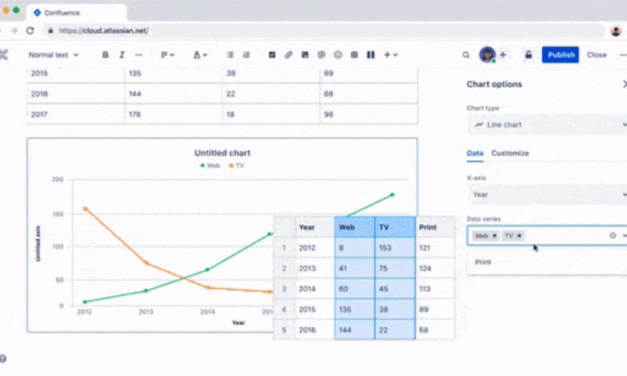This screenshot has width=627, height=376.
Task: Click row number 3 in popup table
Action: [284, 289]
